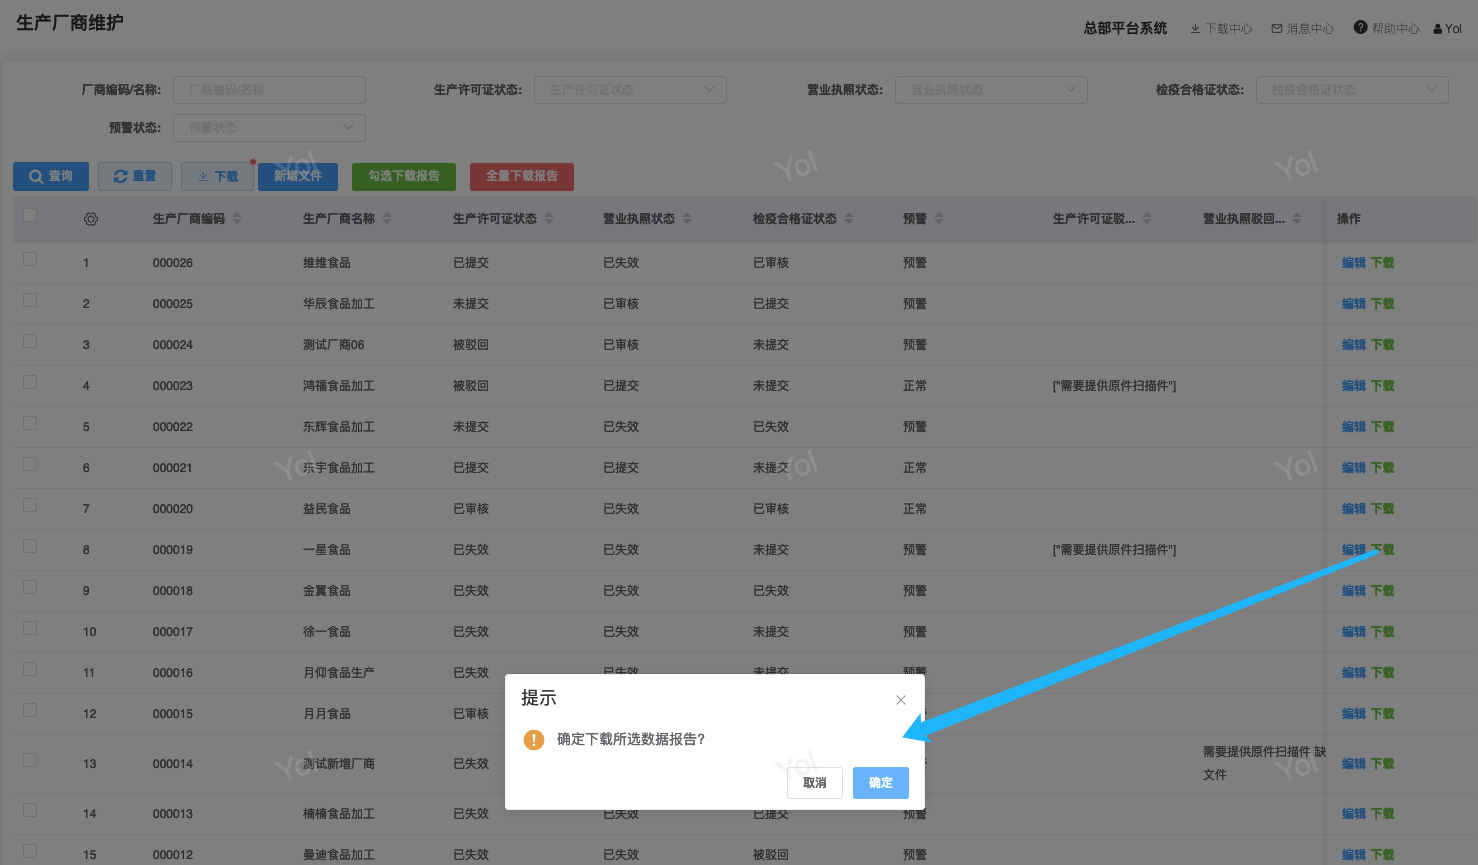Image resolution: width=1478 pixels, height=865 pixels.
Task: Click 编辑 for 华辰食品加工 row
Action: coord(1354,304)
